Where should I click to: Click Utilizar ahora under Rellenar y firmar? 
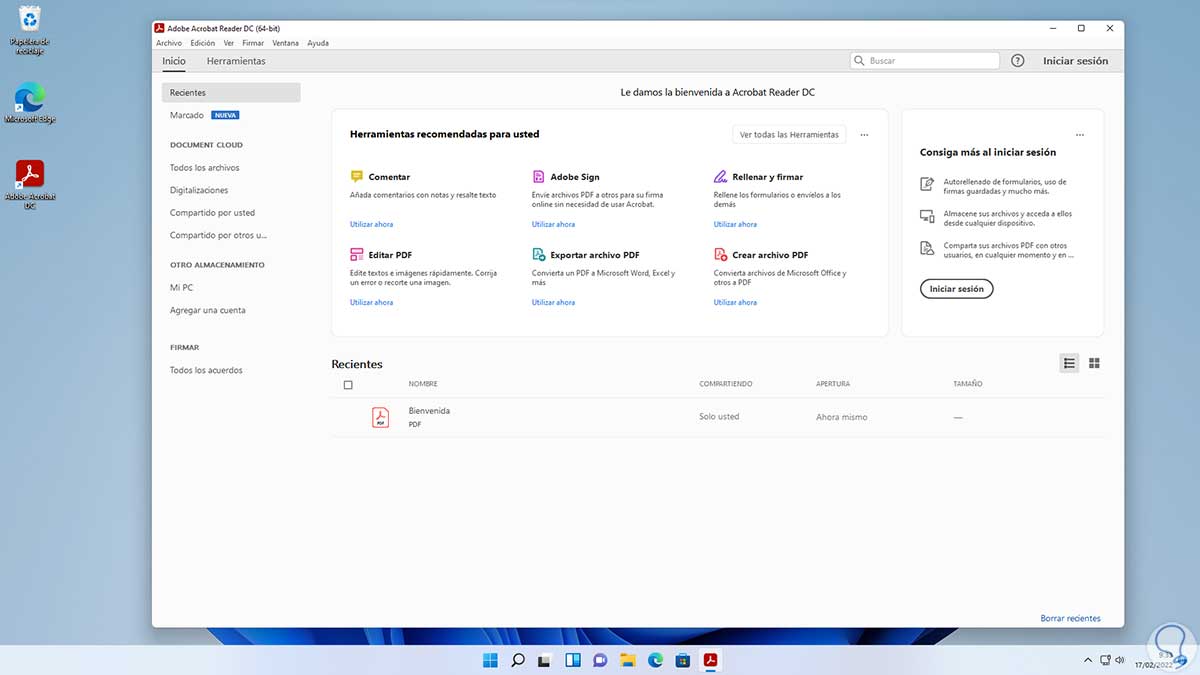click(735, 224)
